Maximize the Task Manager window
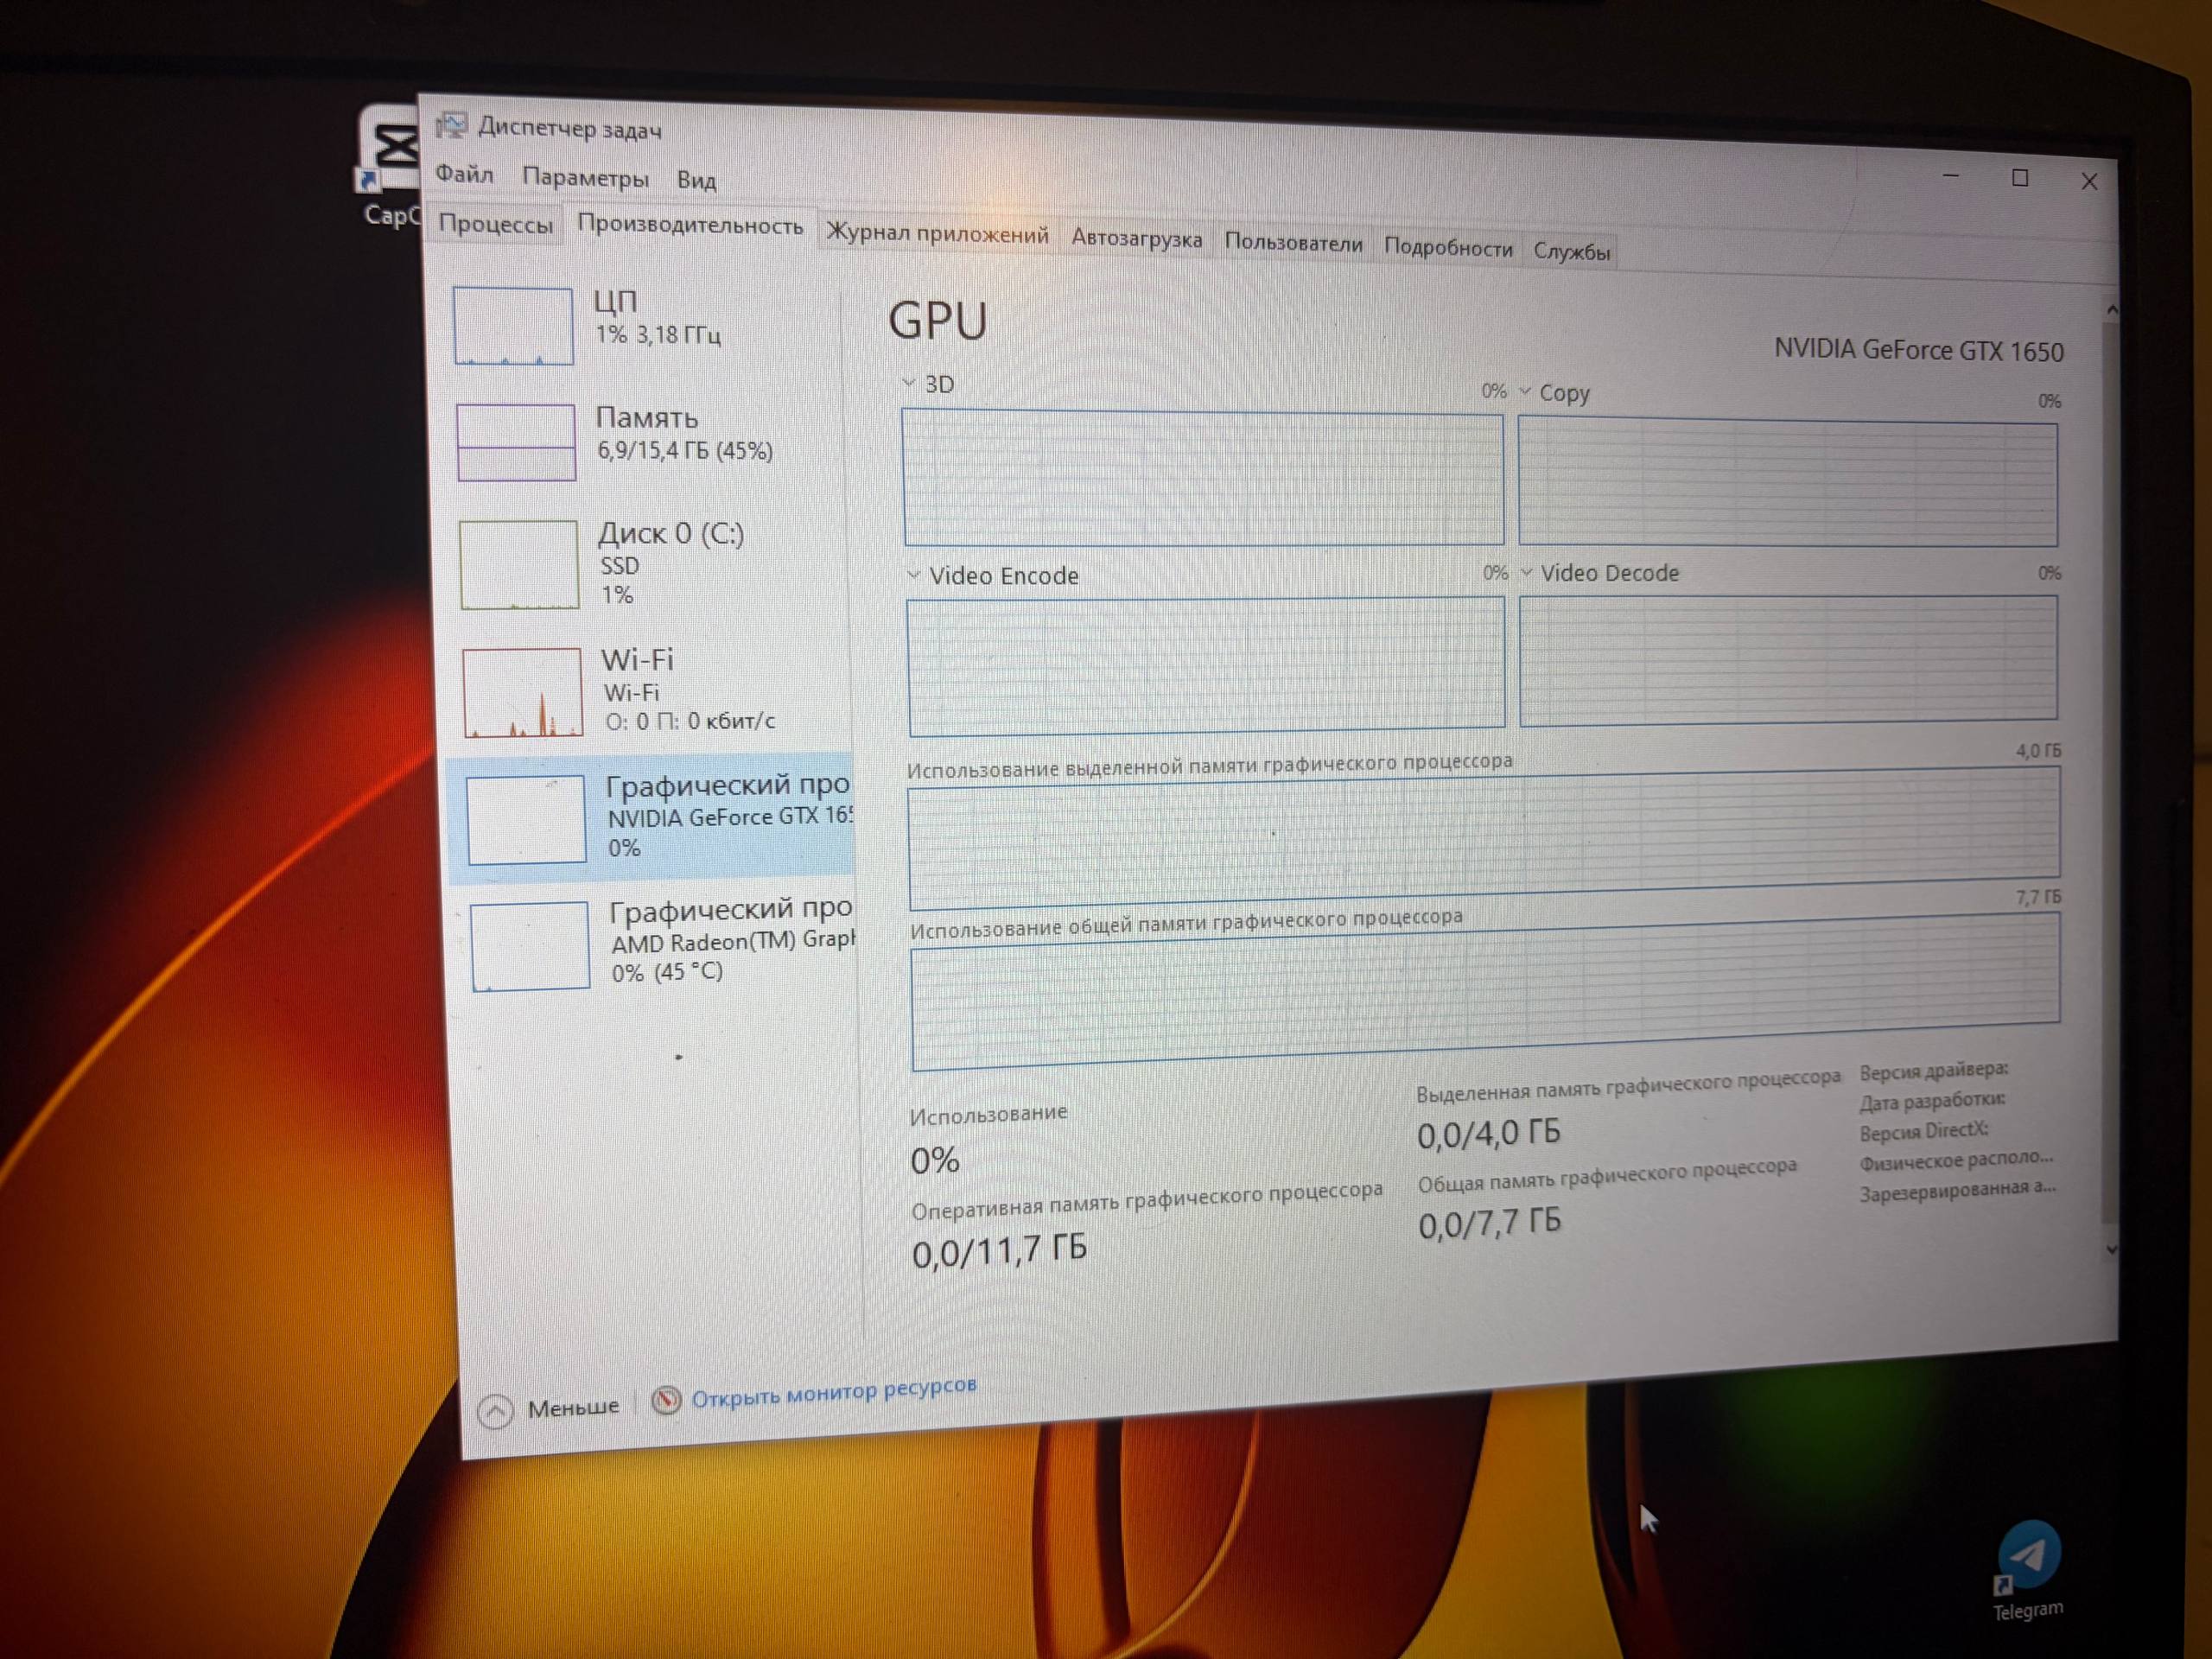This screenshot has width=2212, height=1659. [2020, 178]
